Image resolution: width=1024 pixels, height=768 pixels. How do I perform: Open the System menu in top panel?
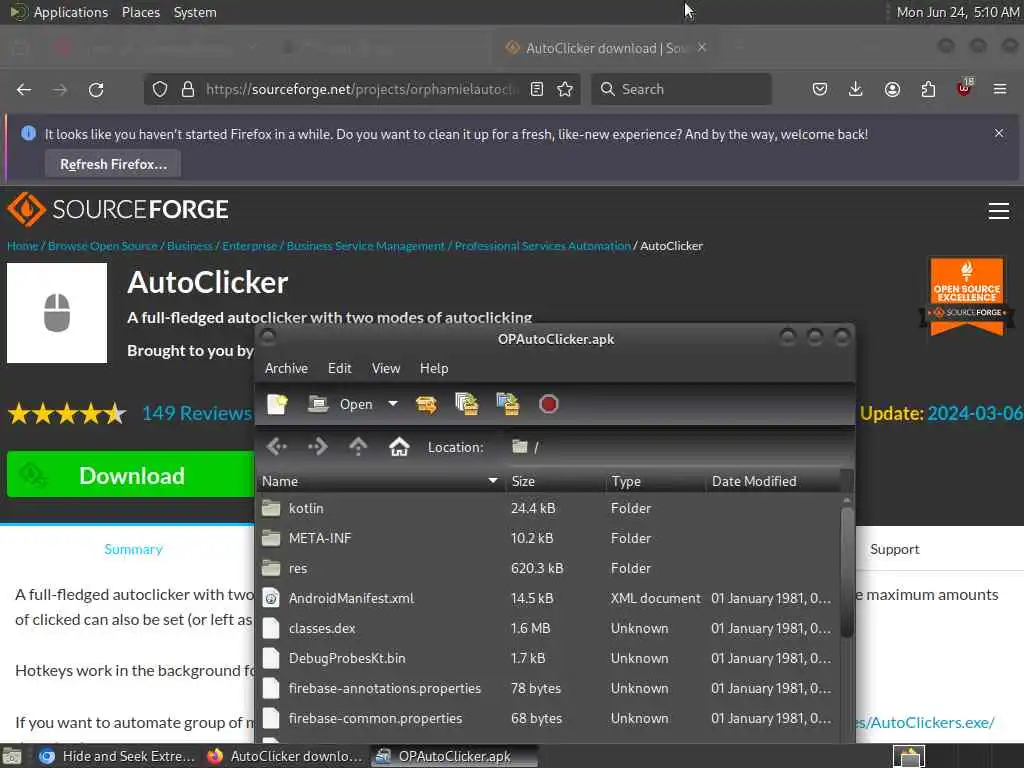point(195,12)
